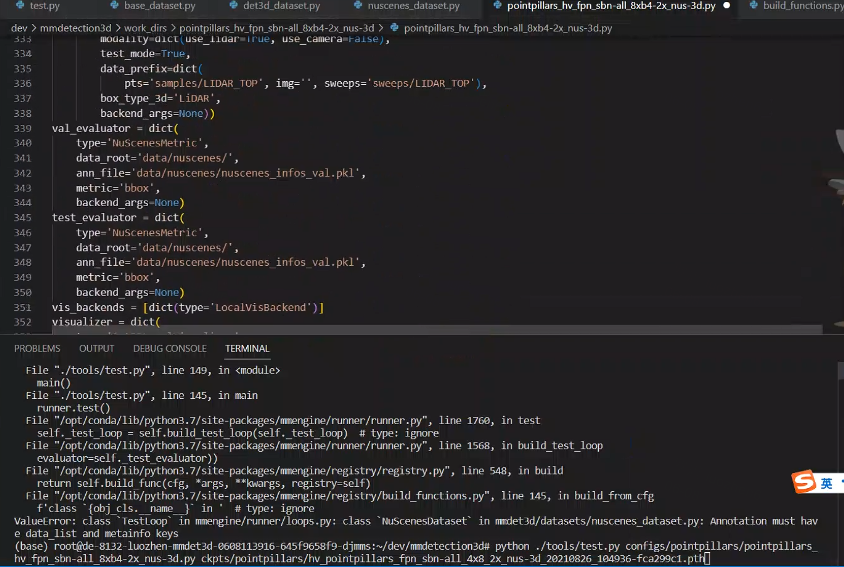Screen dimensions: 844x567
Task: Click Python icon on det3d_dataset.py tab
Action: click(234, 5)
